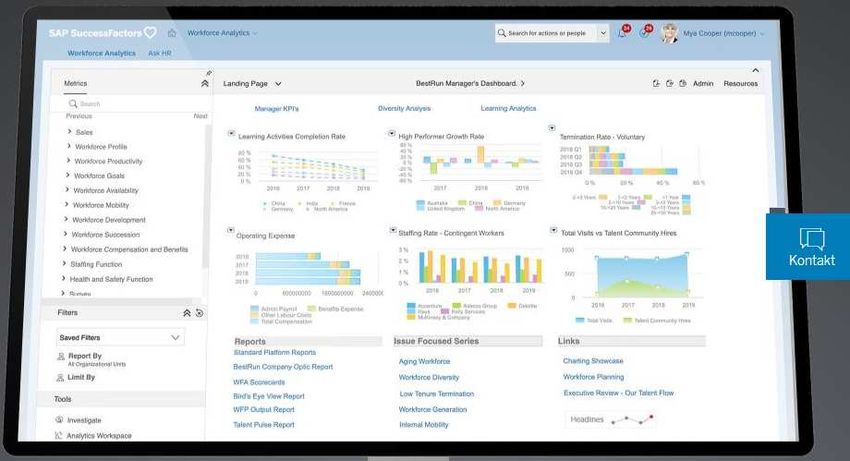Viewport: 850px width, 461px height.
Task: Click the SAP SuccessFactors heart logo
Action: pos(150,33)
